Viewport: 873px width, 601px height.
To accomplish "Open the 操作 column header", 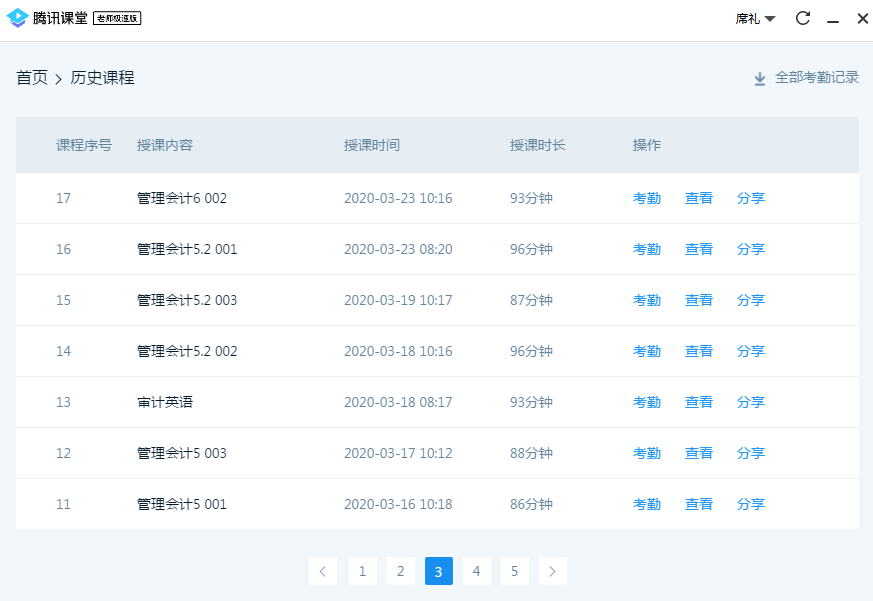I will point(647,144).
